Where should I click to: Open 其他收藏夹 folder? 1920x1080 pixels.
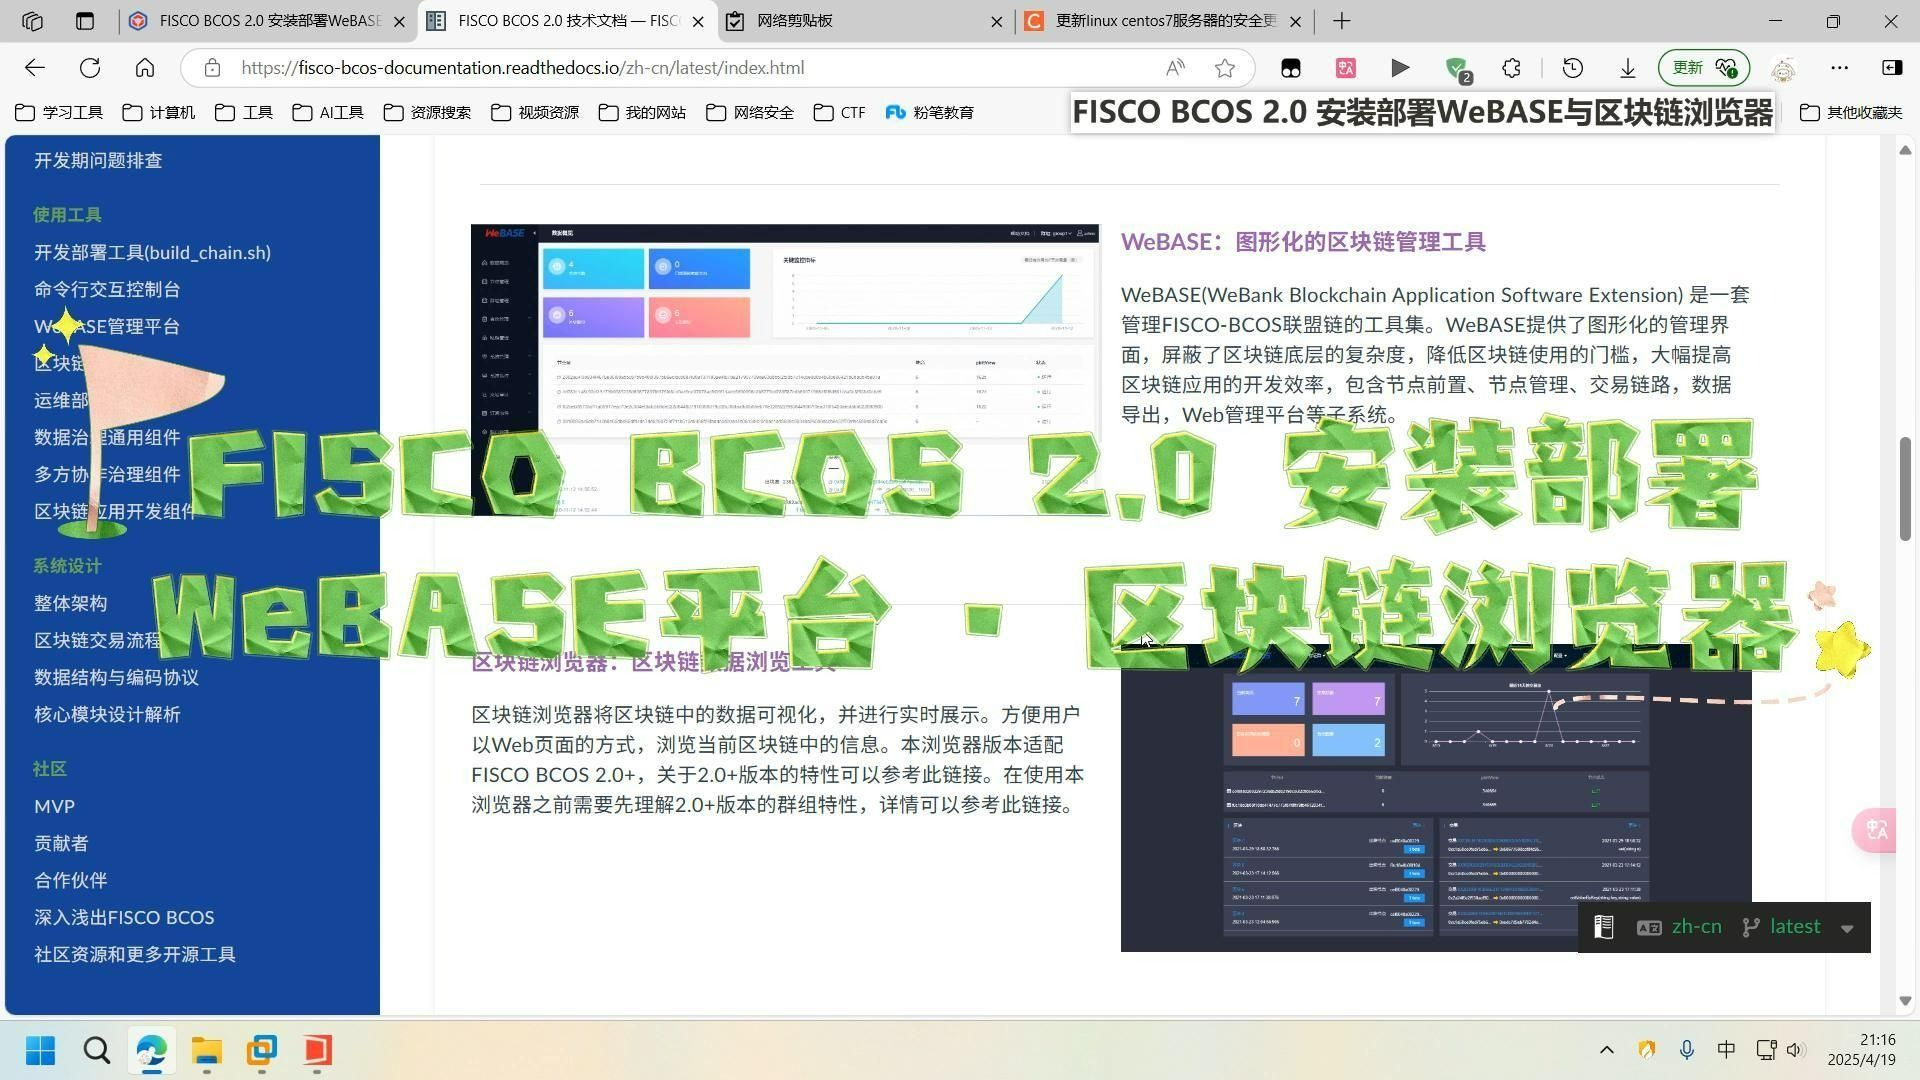1851,113
